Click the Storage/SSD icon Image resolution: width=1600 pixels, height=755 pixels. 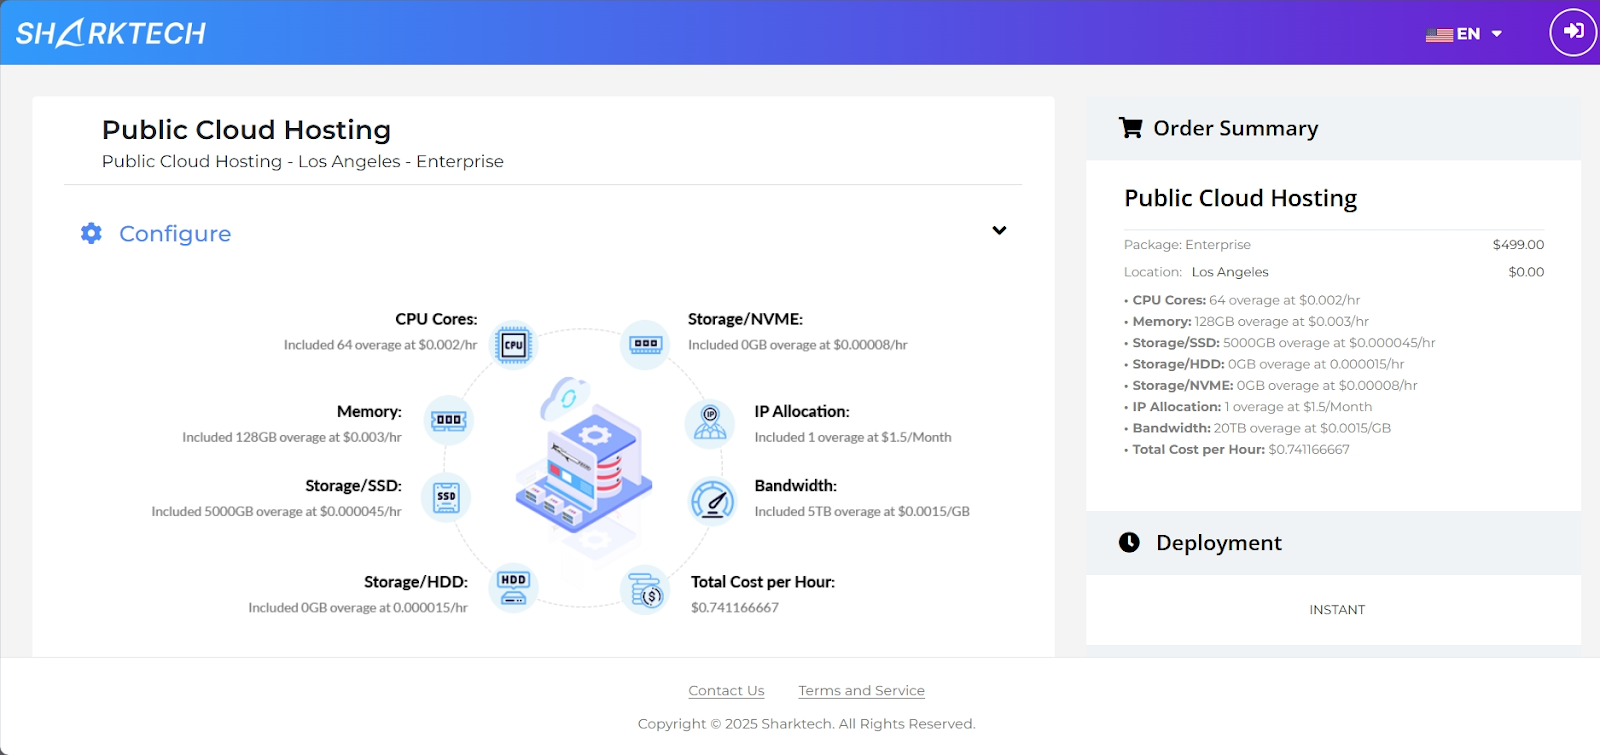point(446,497)
